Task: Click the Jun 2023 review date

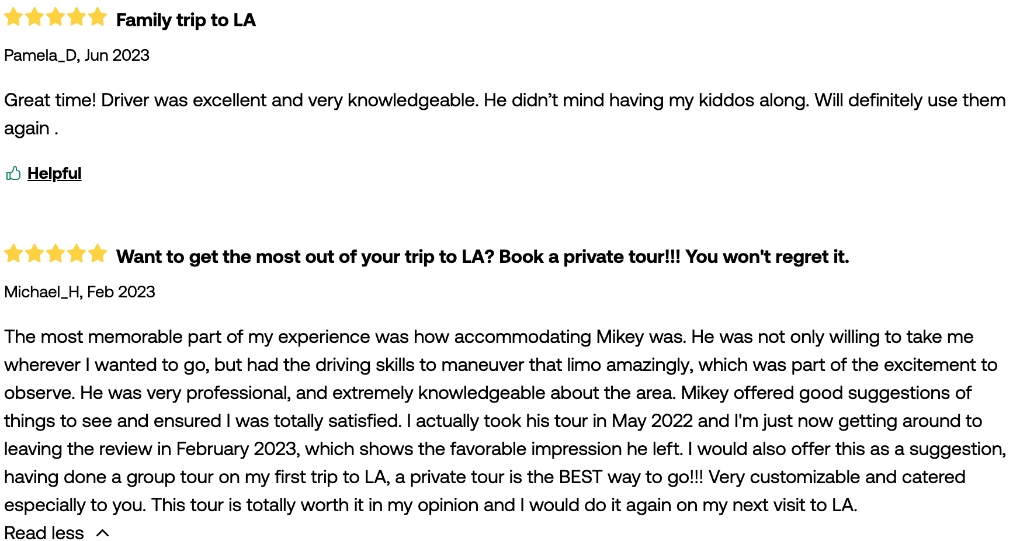Action: click(x=117, y=55)
